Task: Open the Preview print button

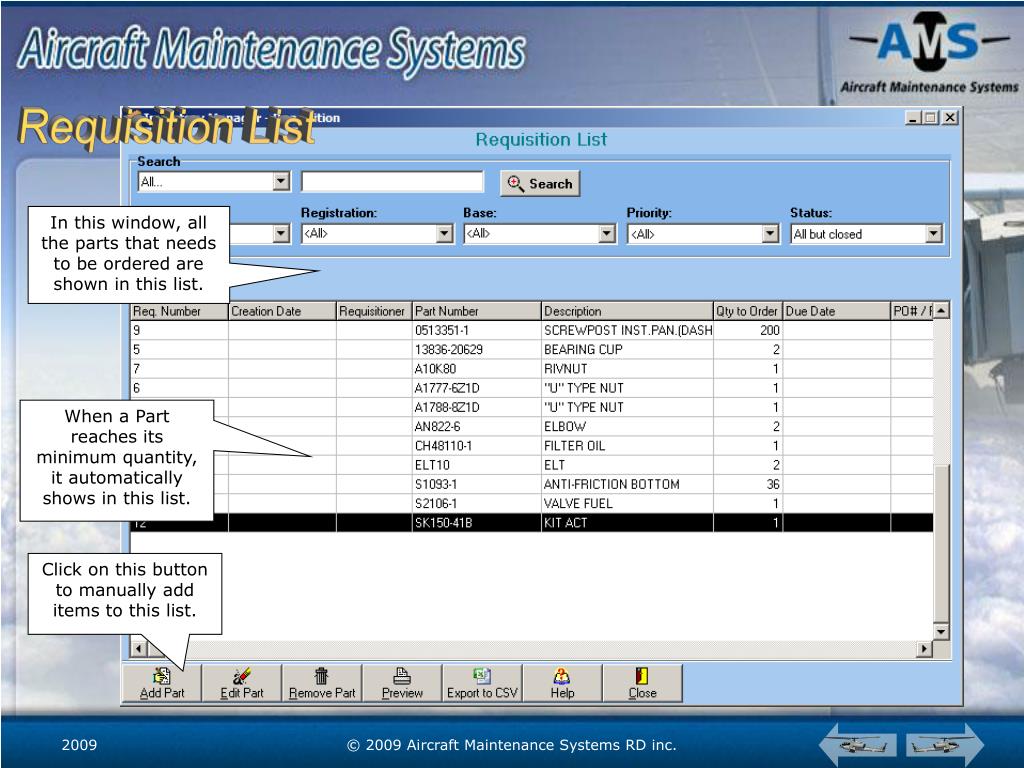Action: tap(402, 683)
